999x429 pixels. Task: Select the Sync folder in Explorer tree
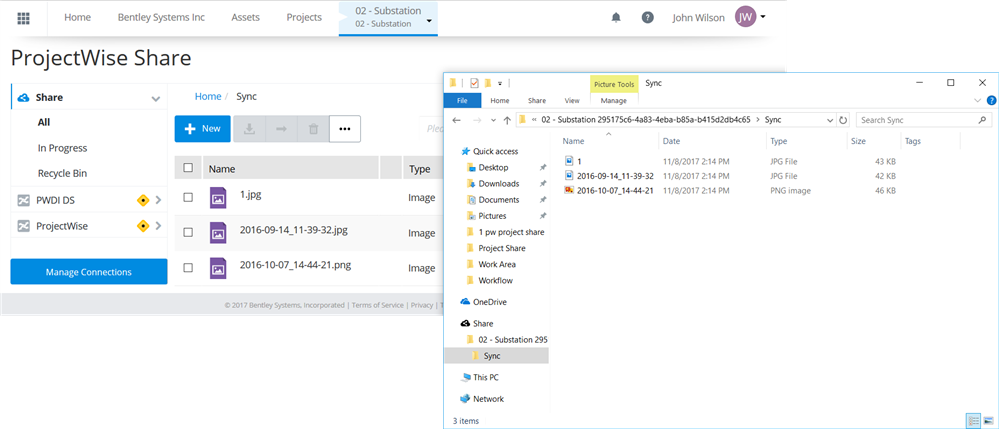pyautogui.click(x=496, y=356)
